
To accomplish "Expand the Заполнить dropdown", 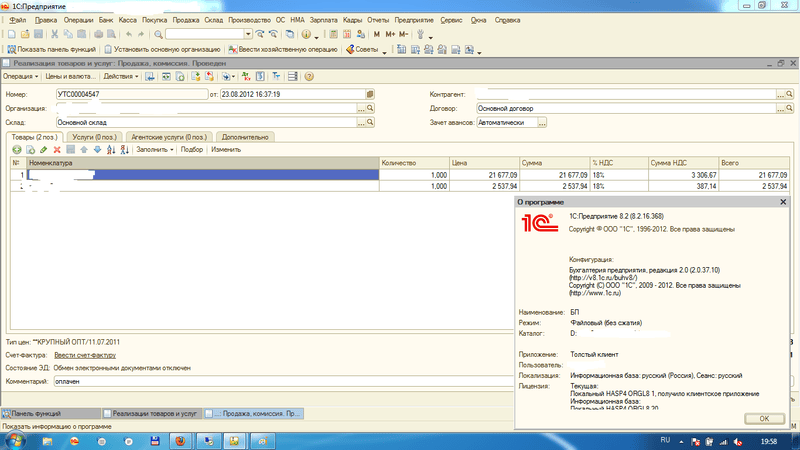I will (155, 149).
